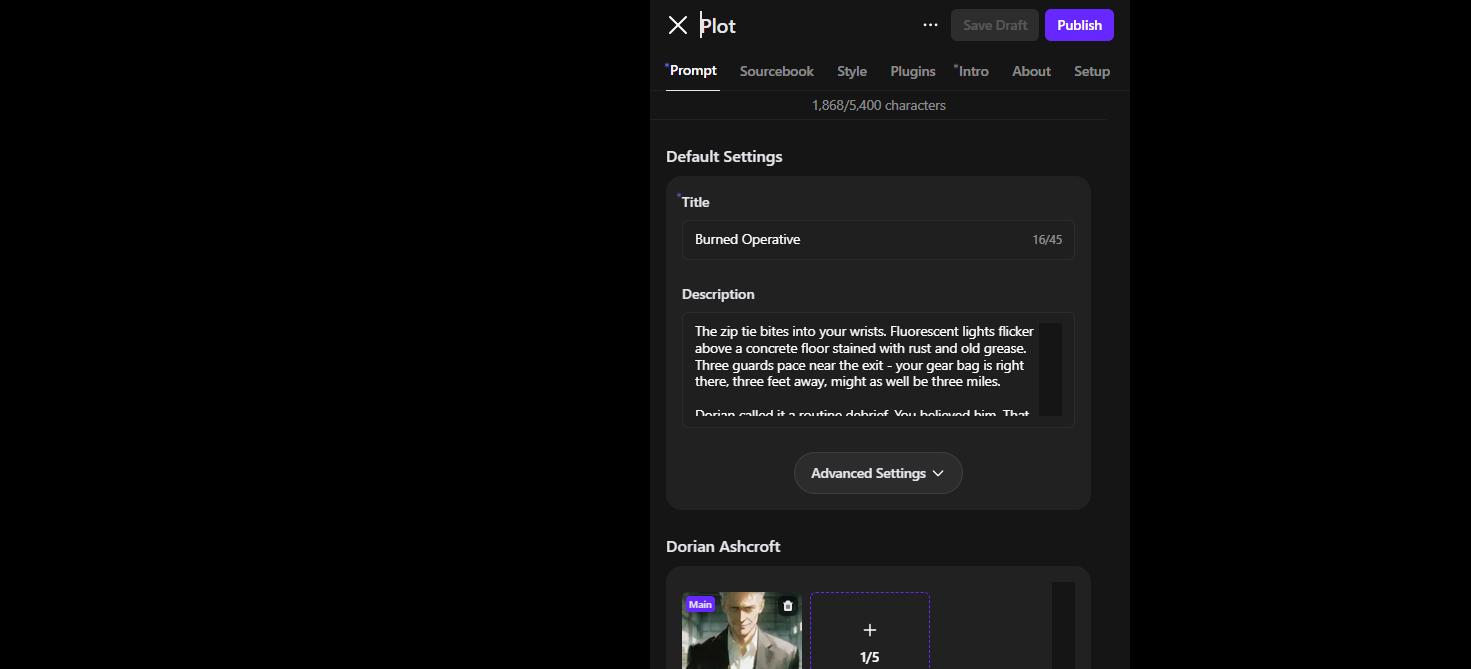Image resolution: width=1471 pixels, height=669 pixels.
Task: Click the 'Default Settings' heading
Action: click(x=724, y=156)
